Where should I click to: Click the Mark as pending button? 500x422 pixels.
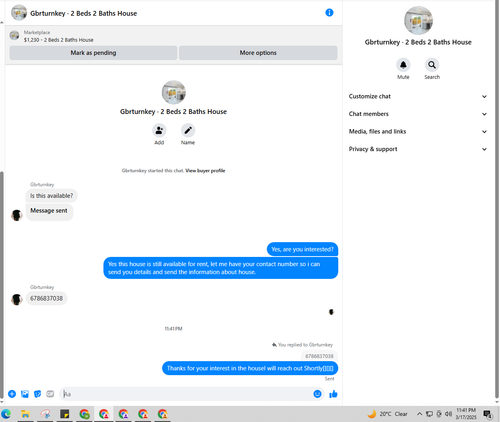(93, 53)
